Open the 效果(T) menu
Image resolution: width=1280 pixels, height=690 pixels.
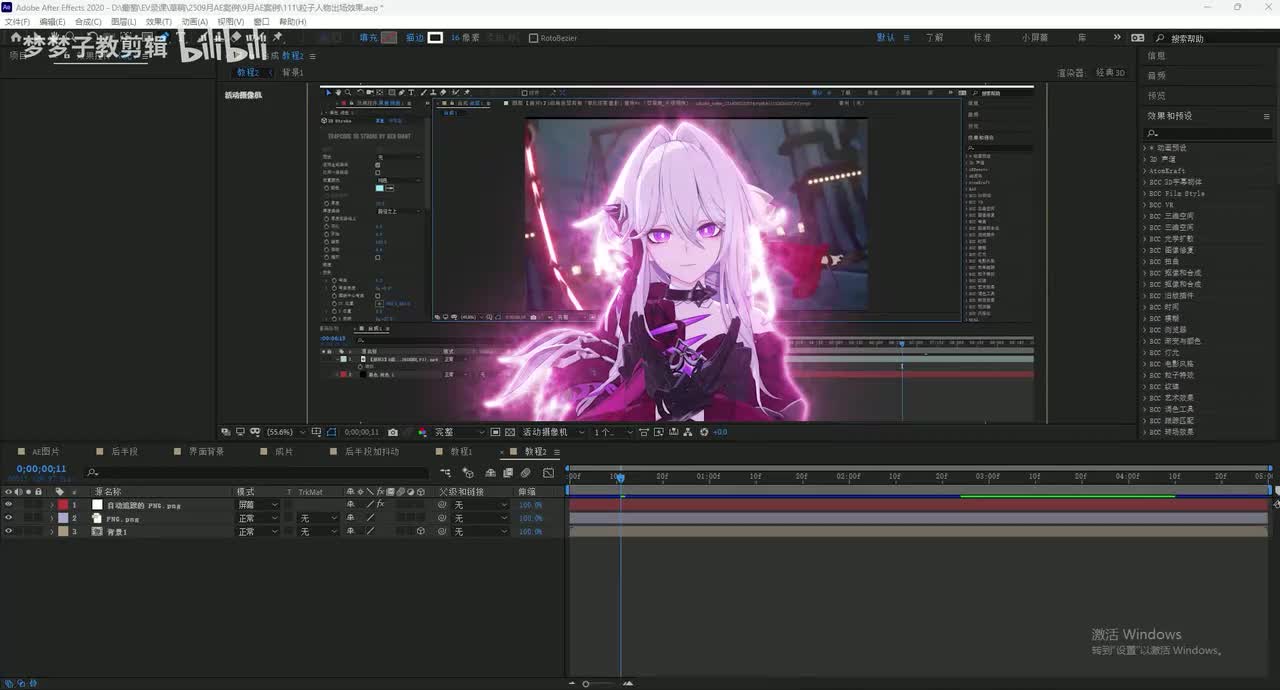point(158,21)
